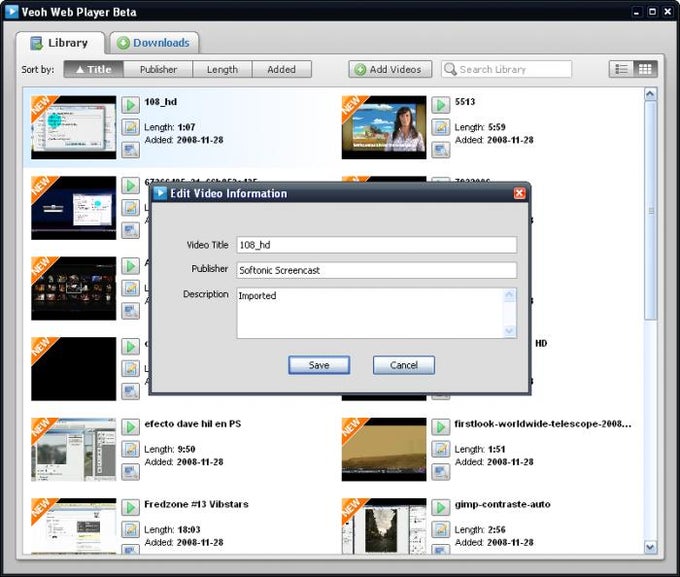The image size is (680, 577).
Task: Edit info for gimp-contraste-auto
Action: [441, 530]
